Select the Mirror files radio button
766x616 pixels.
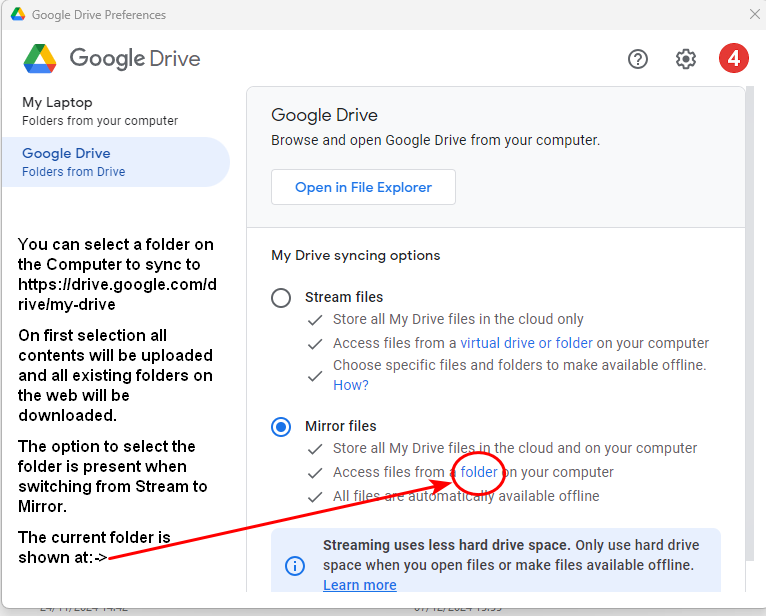tap(281, 426)
